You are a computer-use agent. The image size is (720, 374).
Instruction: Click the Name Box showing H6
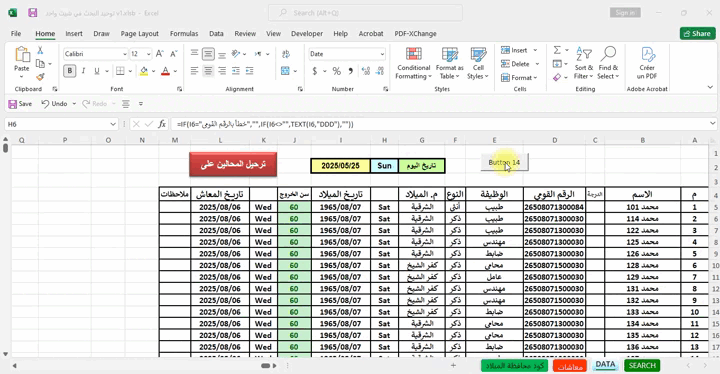[x=62, y=124]
